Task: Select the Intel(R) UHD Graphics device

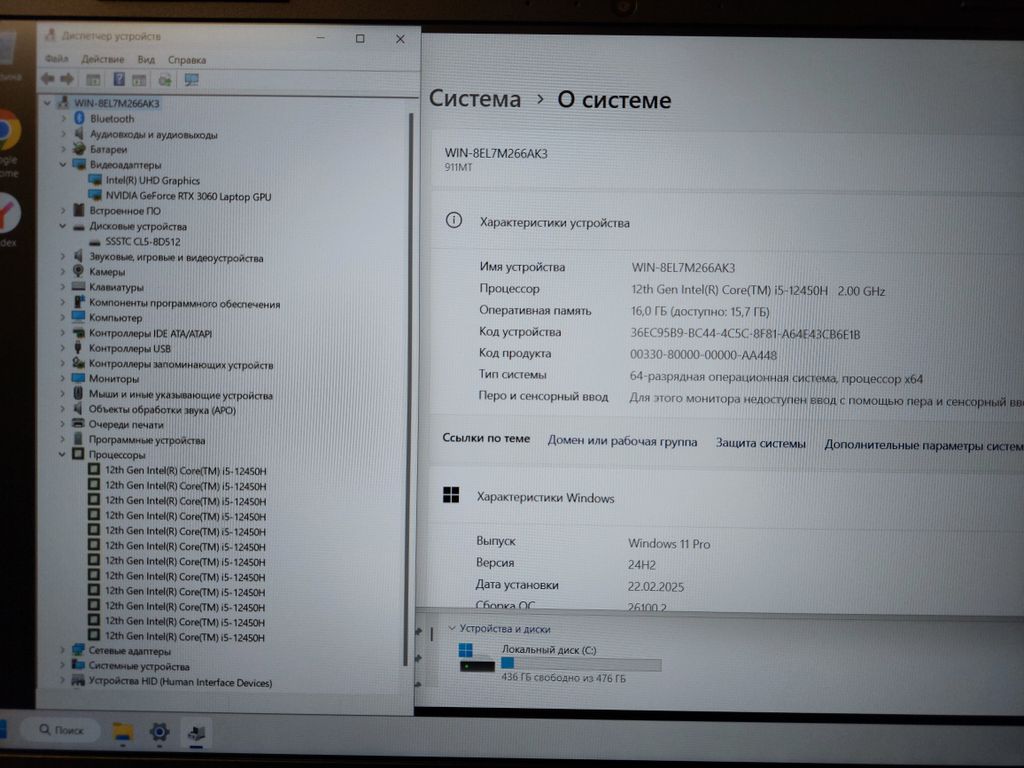Action: [x=152, y=180]
